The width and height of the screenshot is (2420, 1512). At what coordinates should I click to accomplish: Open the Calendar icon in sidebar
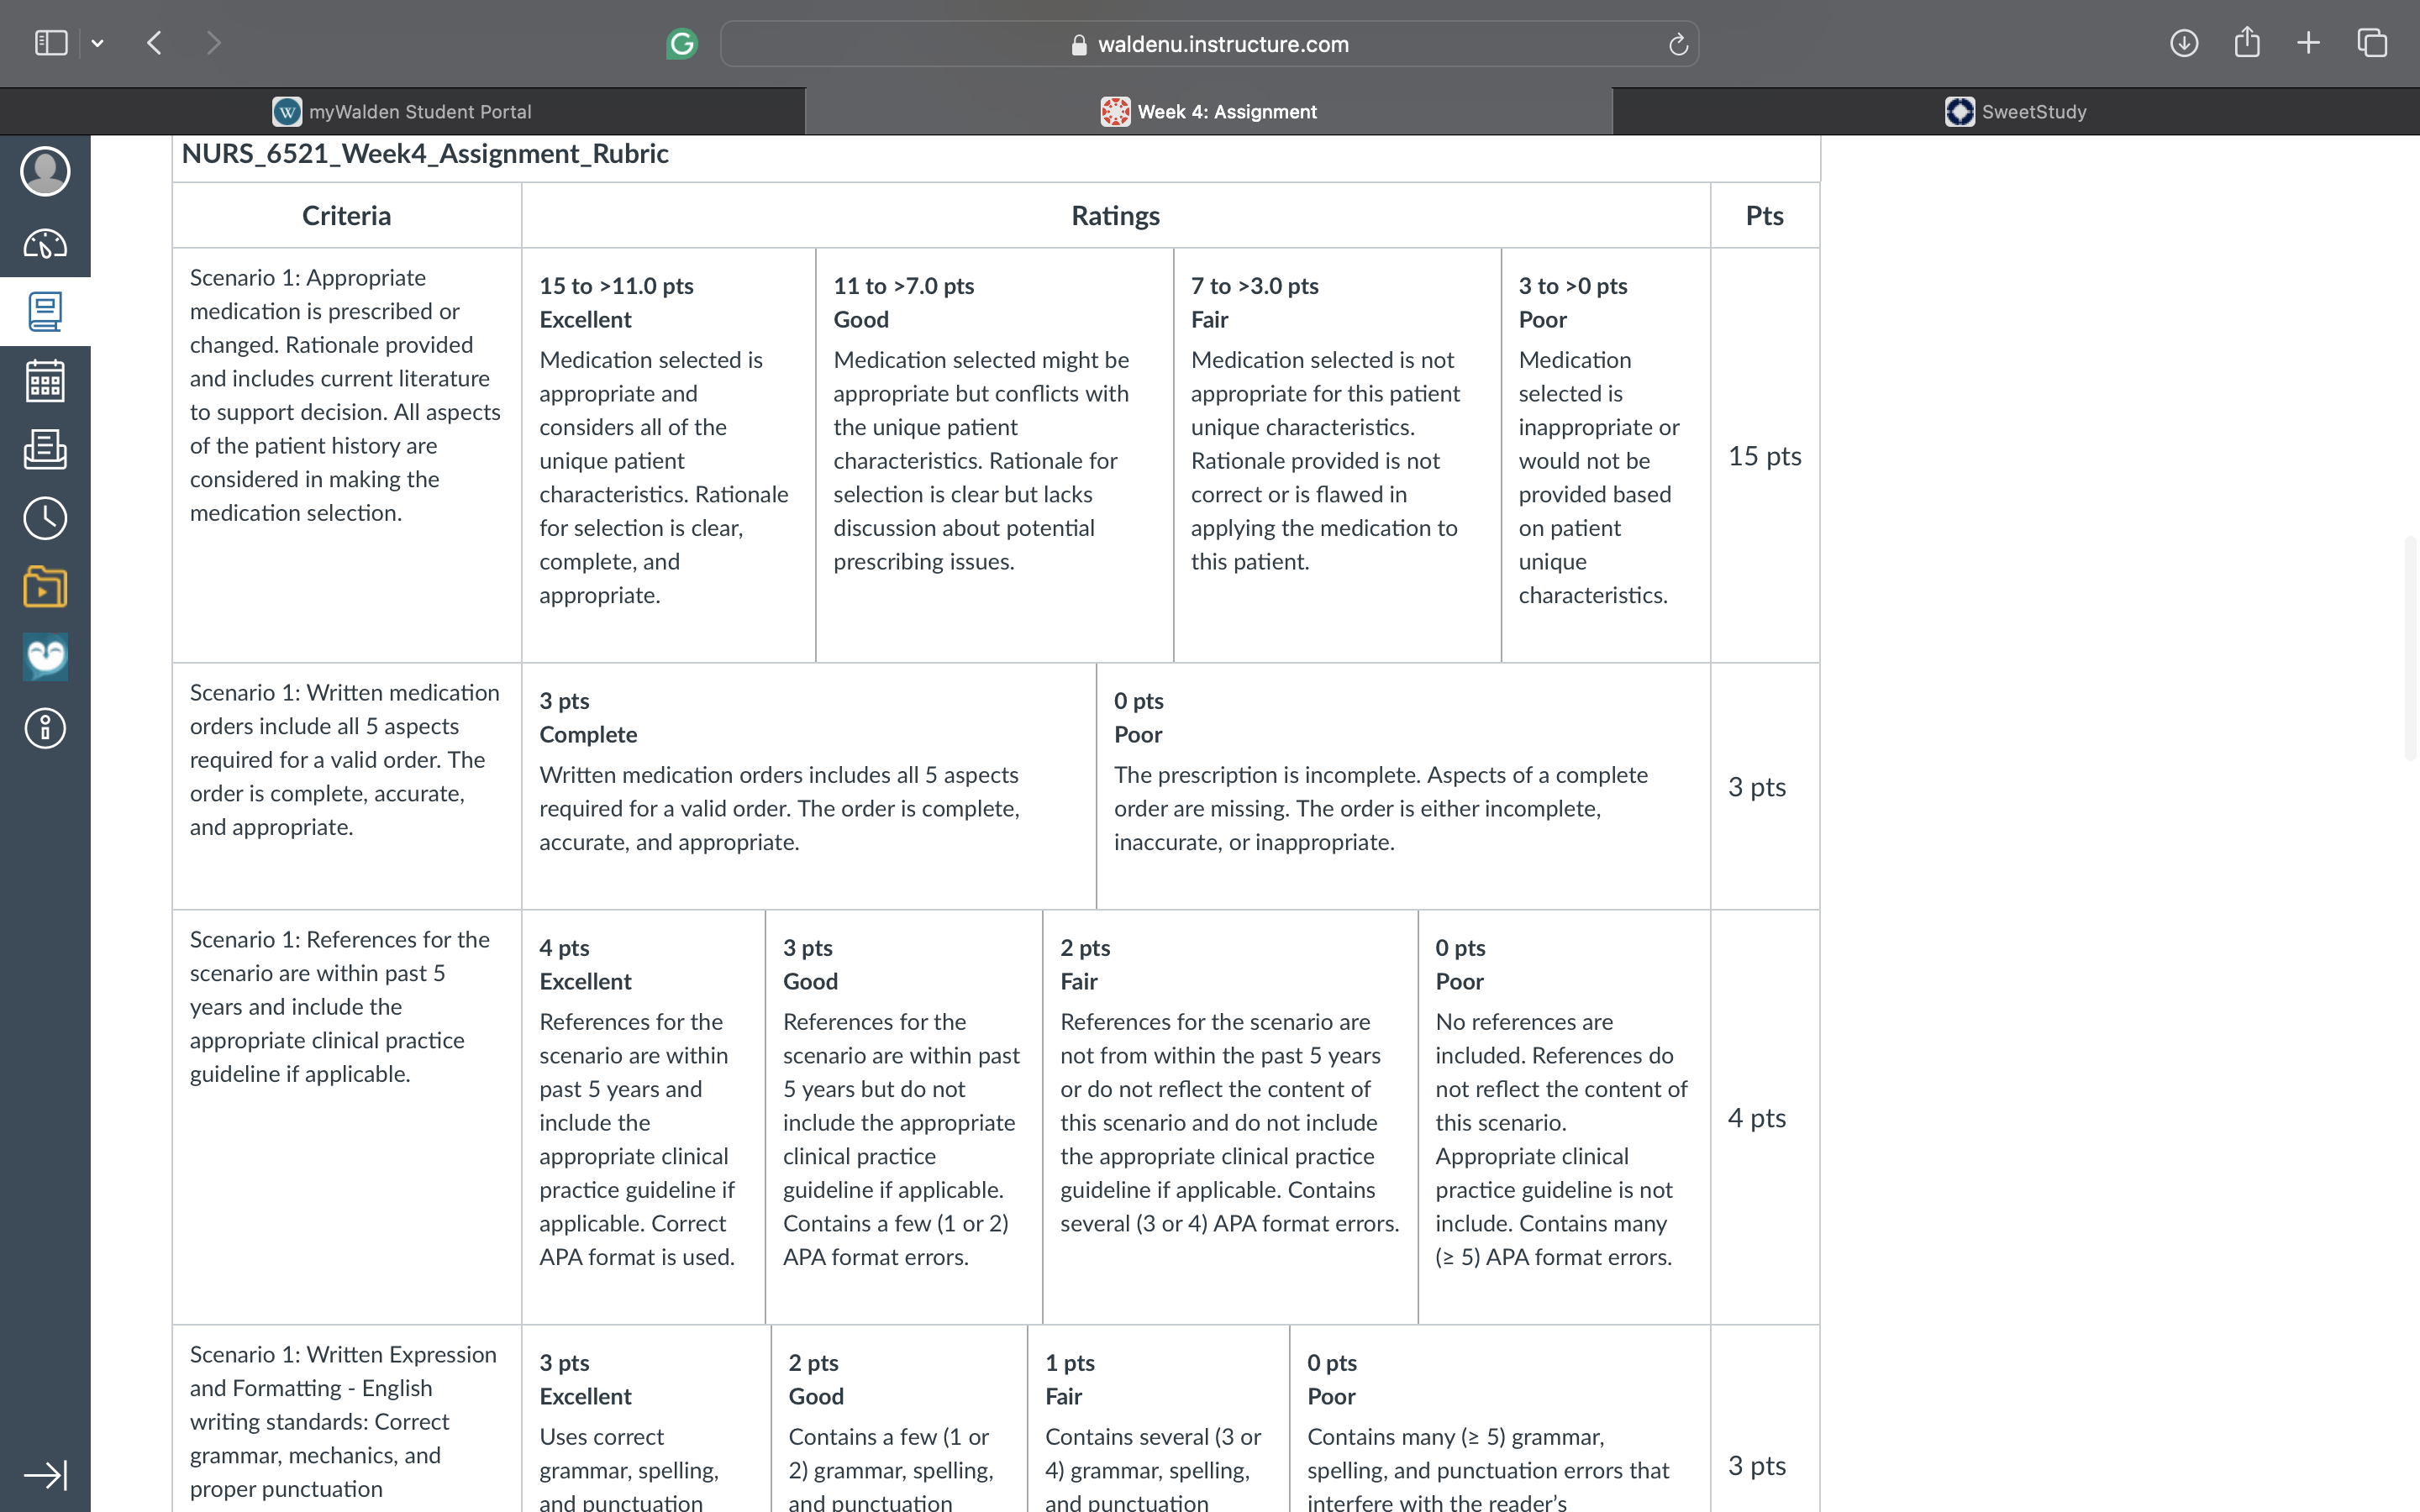tap(45, 381)
